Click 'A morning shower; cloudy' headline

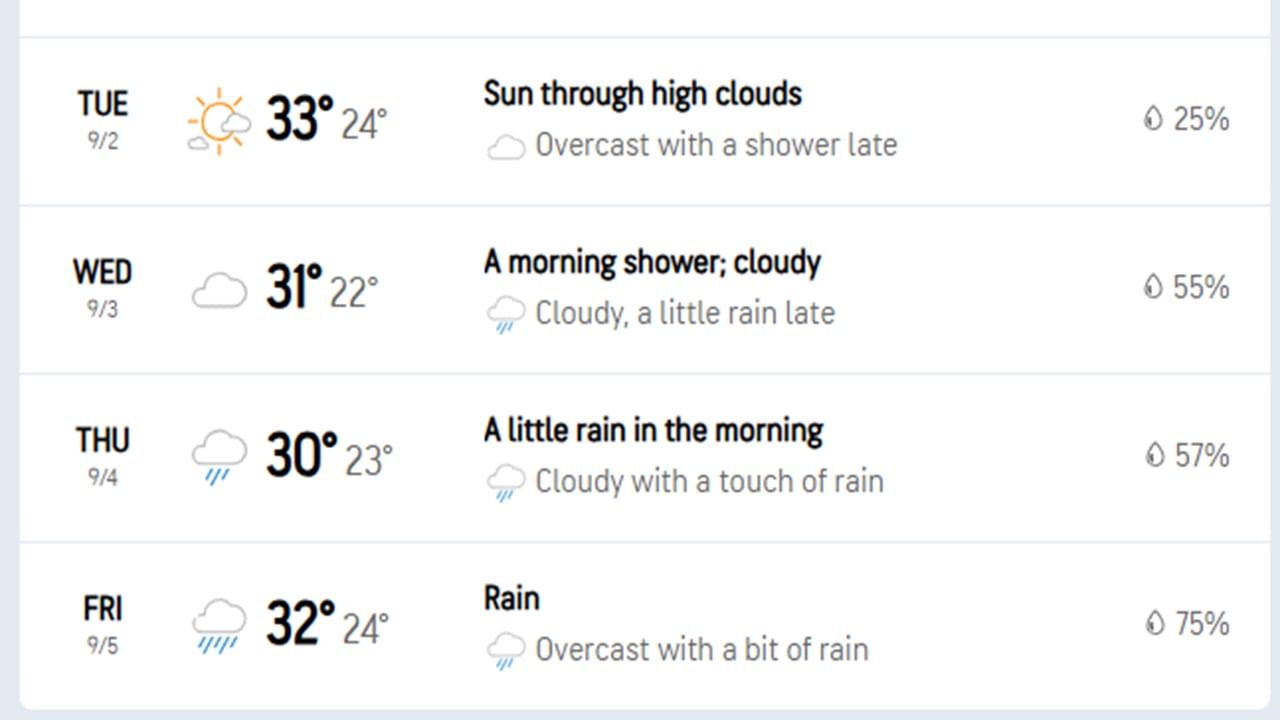(x=652, y=262)
